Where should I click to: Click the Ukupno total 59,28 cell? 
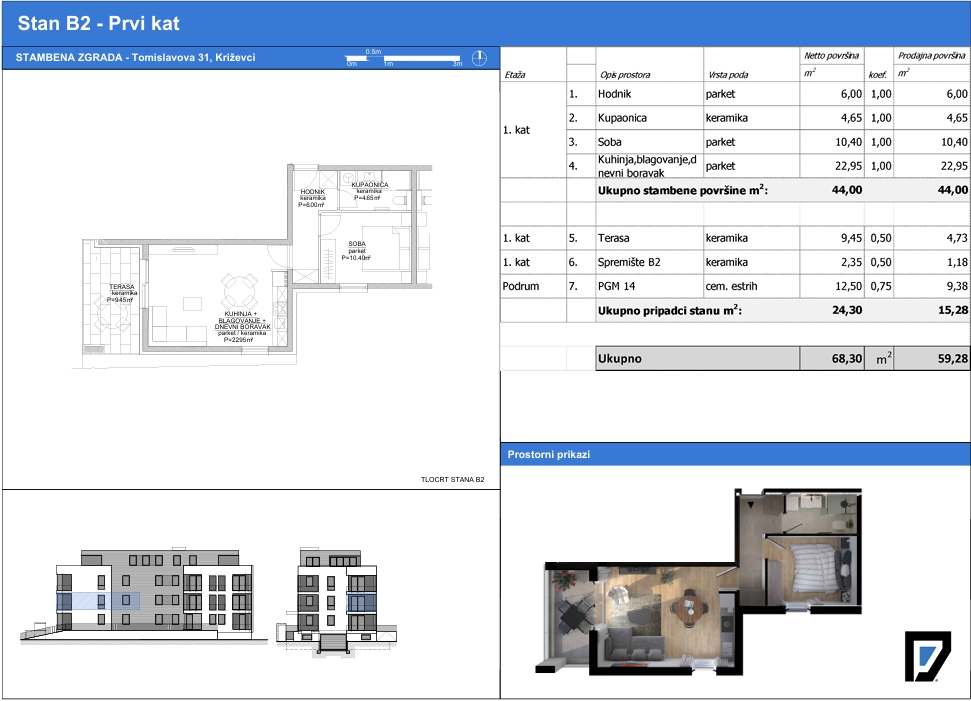(x=932, y=359)
